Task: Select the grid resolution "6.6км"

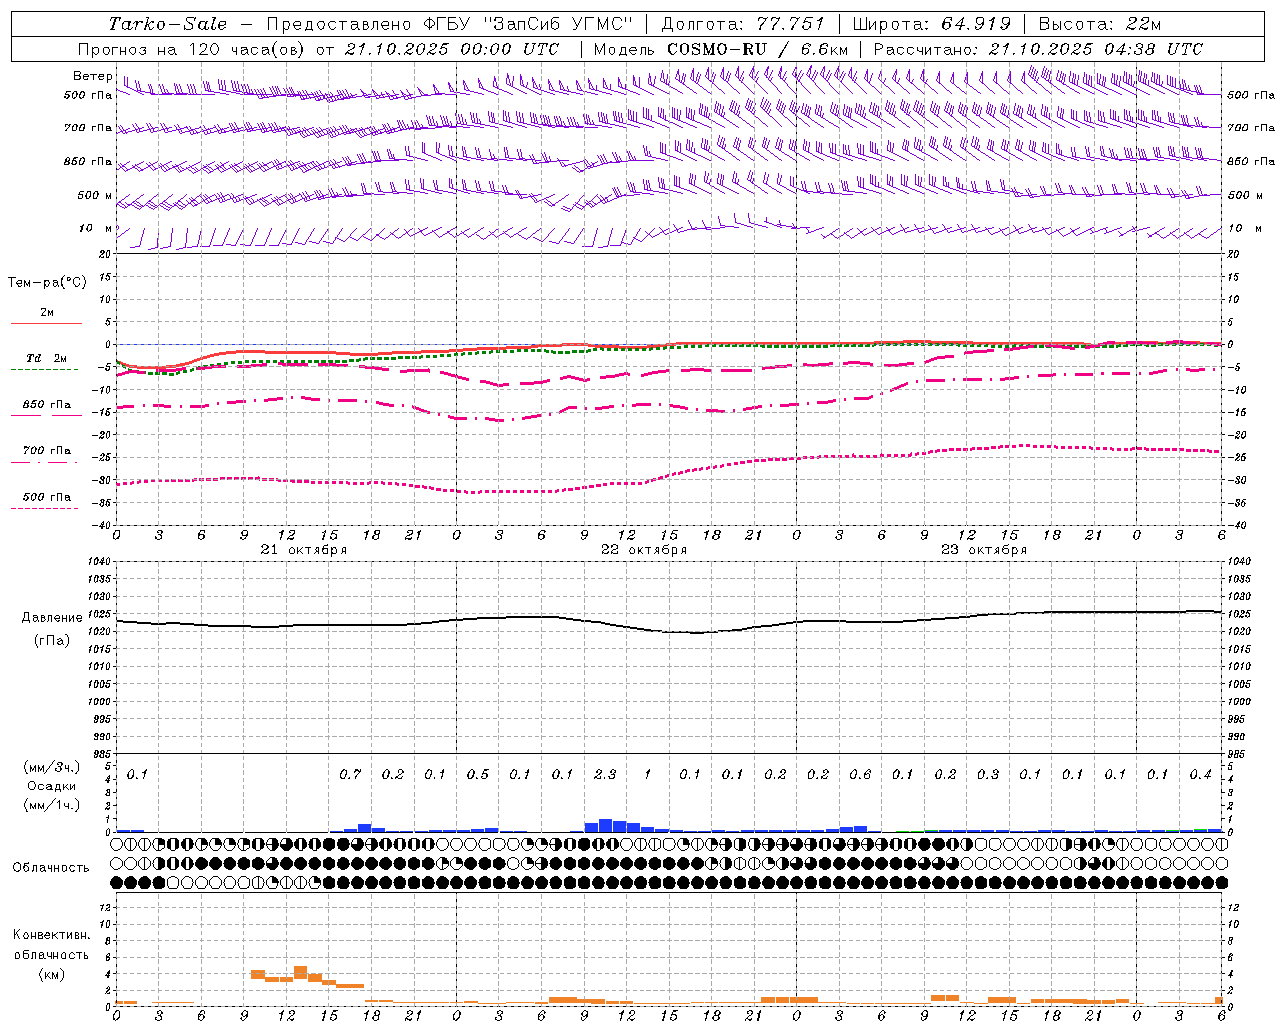Action: (x=824, y=49)
